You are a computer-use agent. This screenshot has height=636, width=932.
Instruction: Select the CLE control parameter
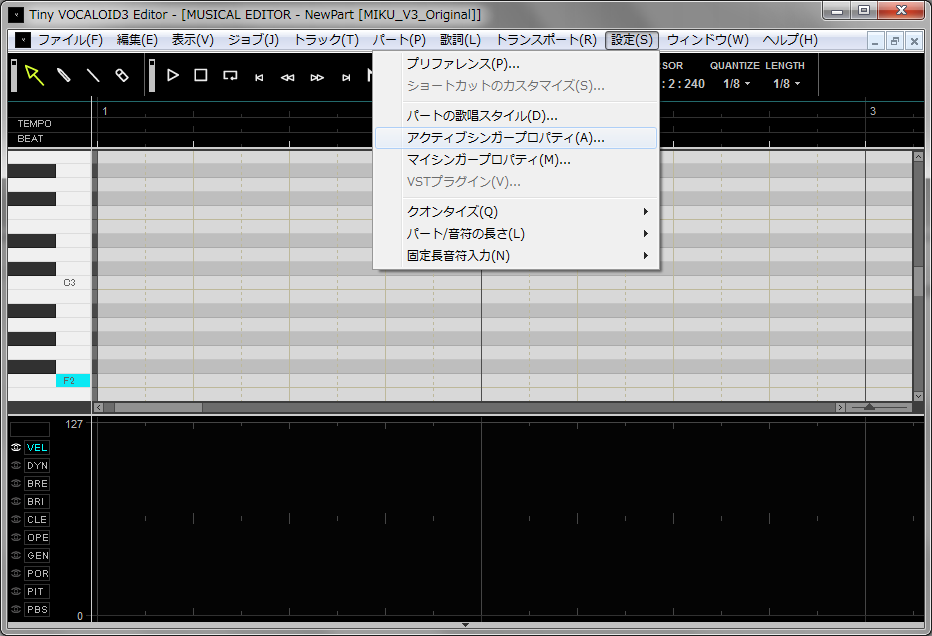(37, 519)
